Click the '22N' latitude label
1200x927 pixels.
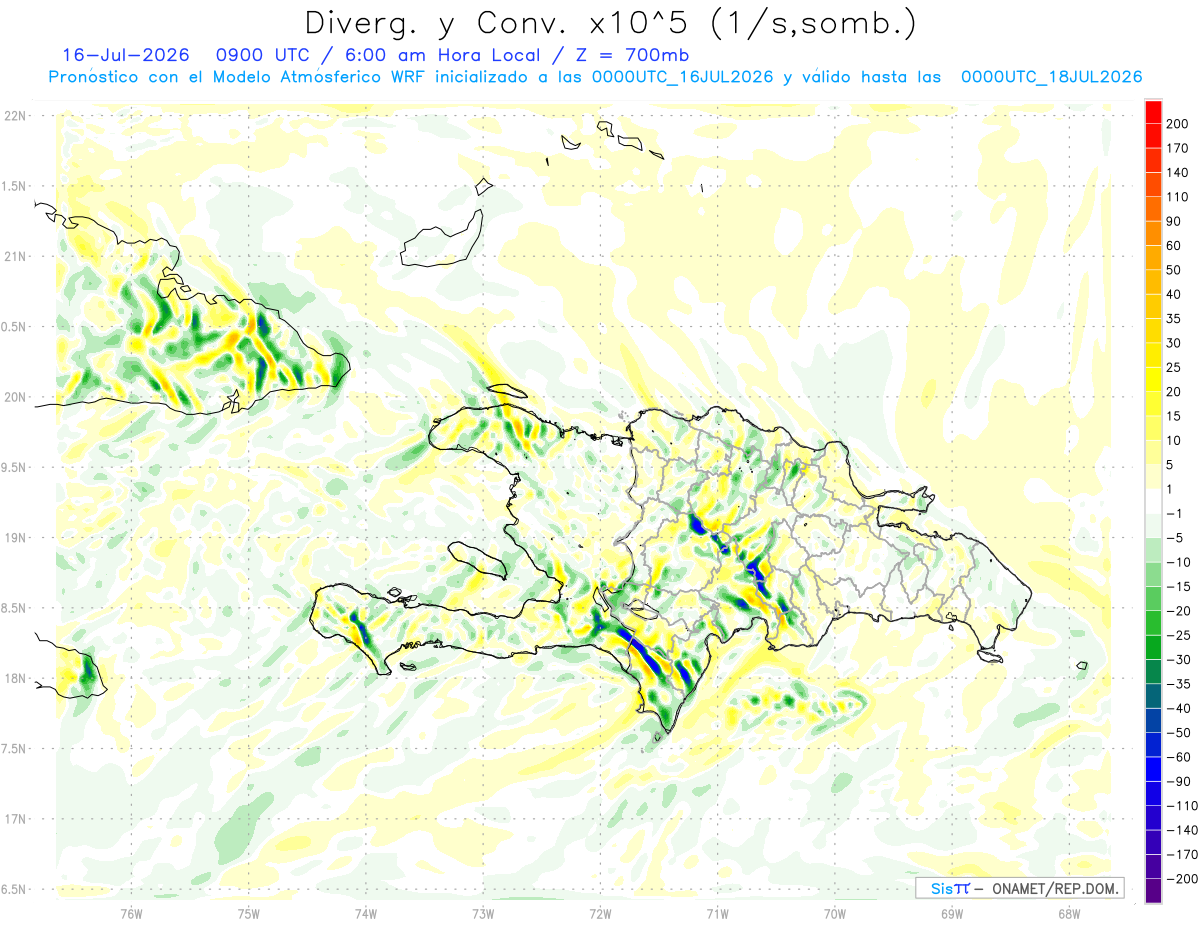click(x=15, y=116)
